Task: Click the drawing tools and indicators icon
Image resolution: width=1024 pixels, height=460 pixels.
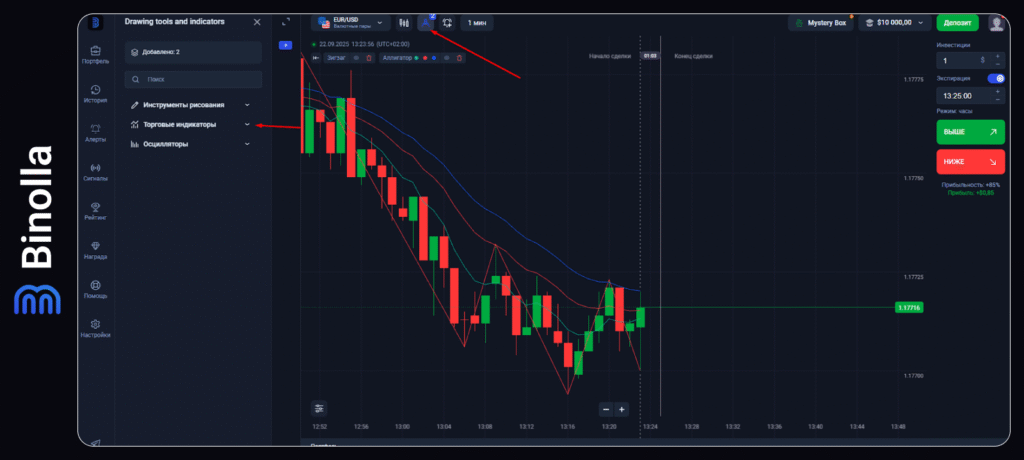Action: click(425, 22)
